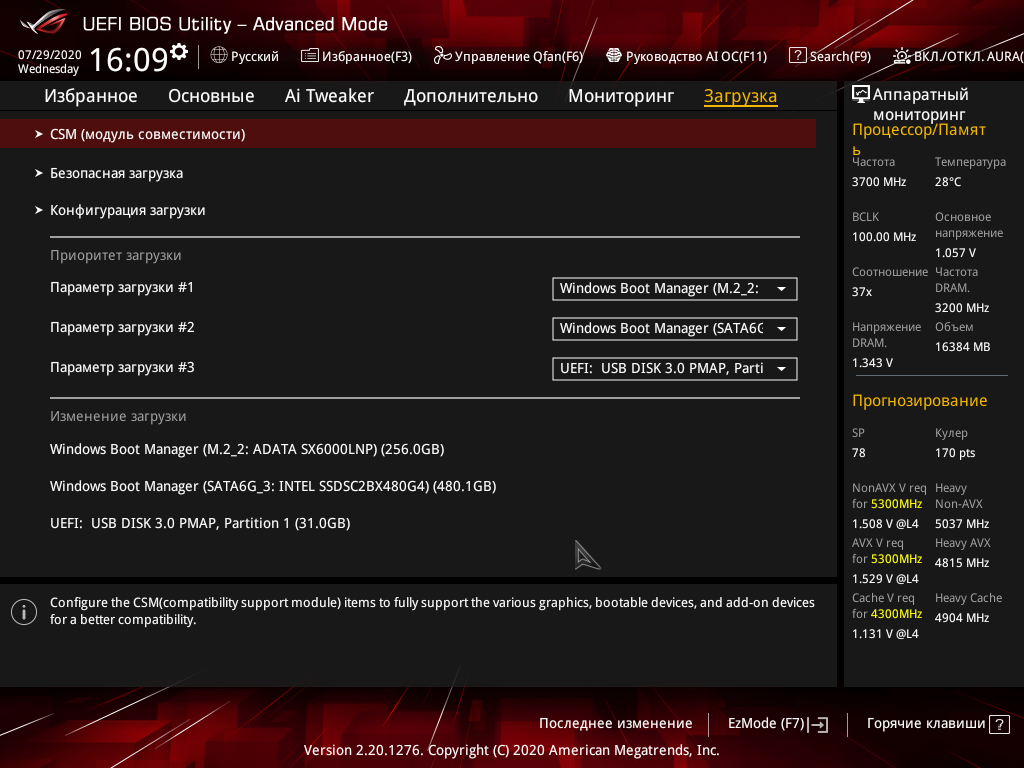Click the globe language icon

point(219,56)
